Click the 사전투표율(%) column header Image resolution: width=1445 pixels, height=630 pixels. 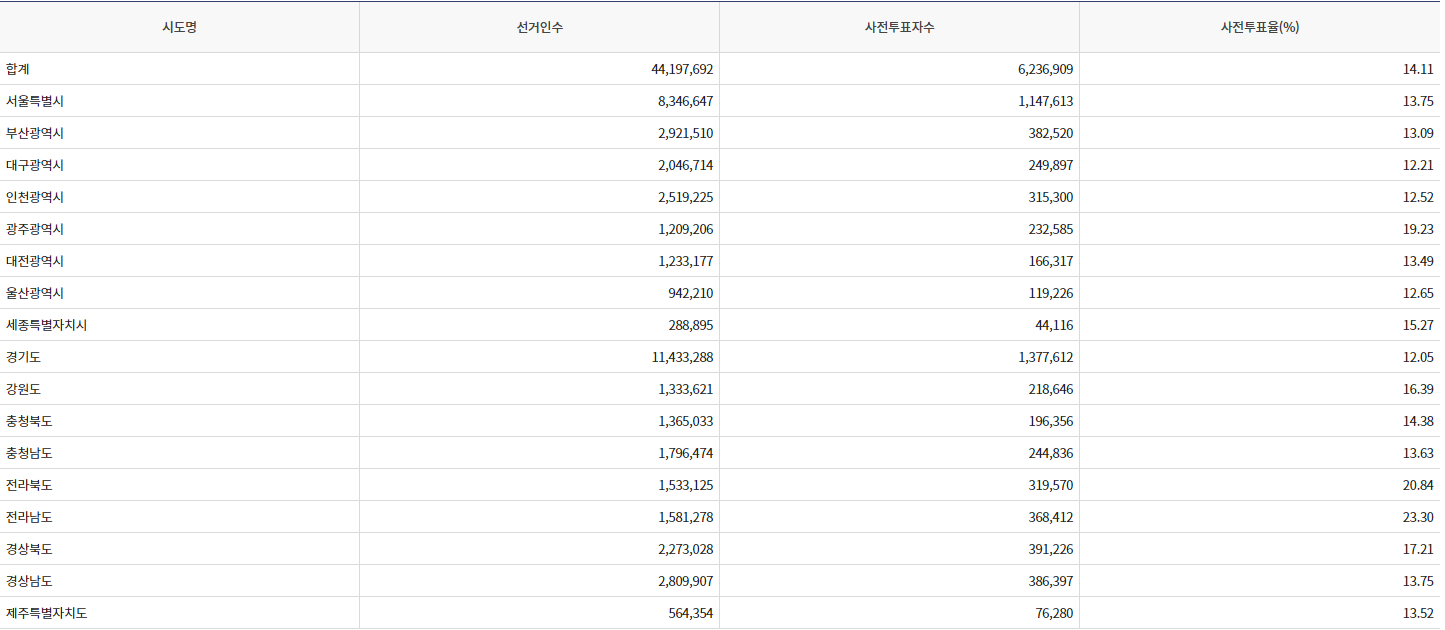(x=1259, y=27)
